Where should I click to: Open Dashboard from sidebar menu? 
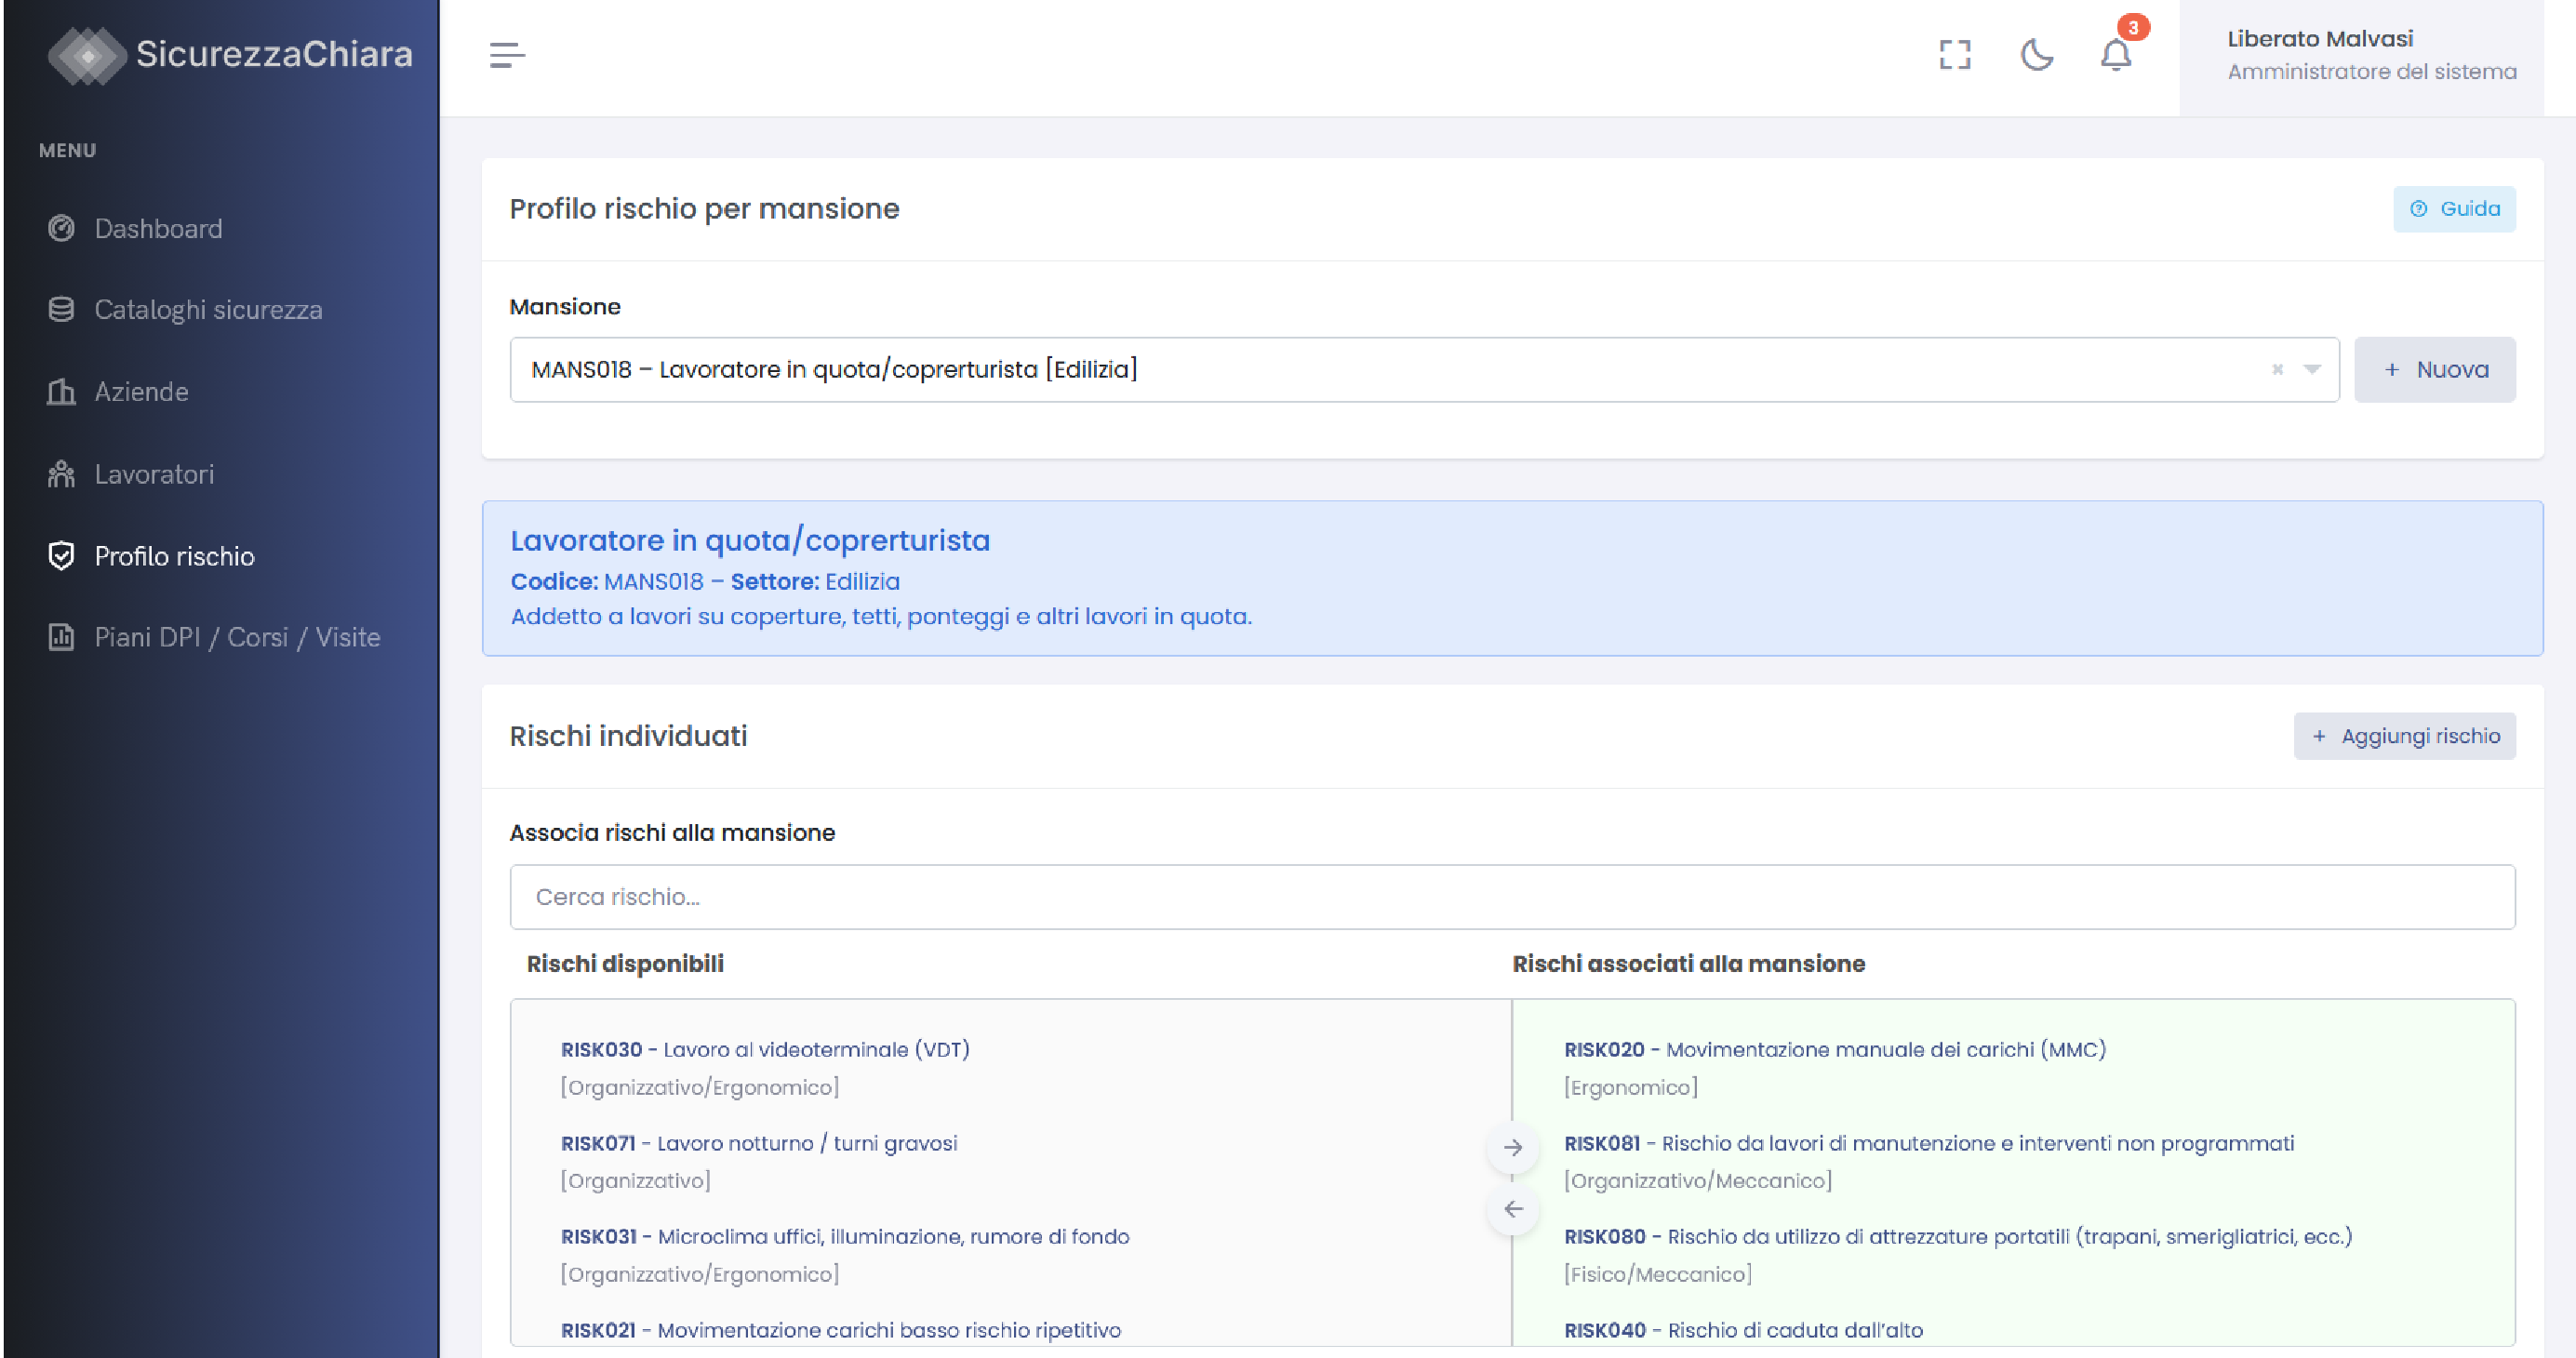point(158,229)
